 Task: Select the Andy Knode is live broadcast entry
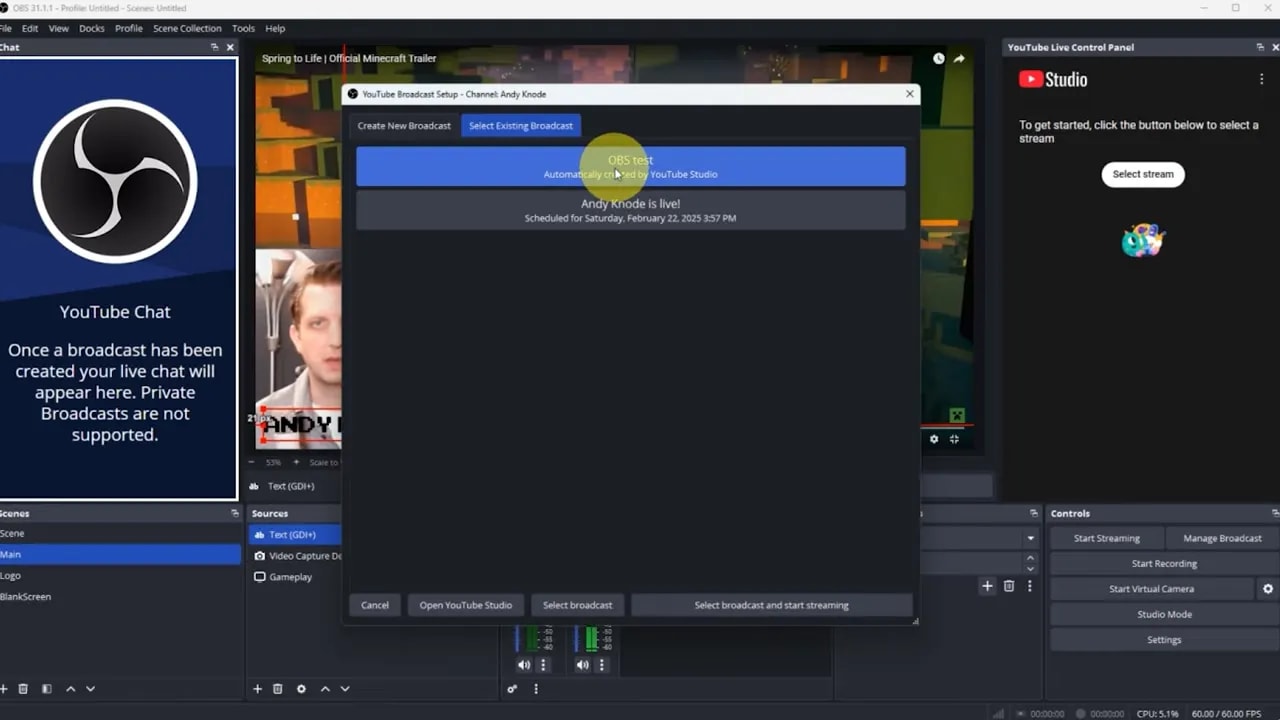coord(630,210)
